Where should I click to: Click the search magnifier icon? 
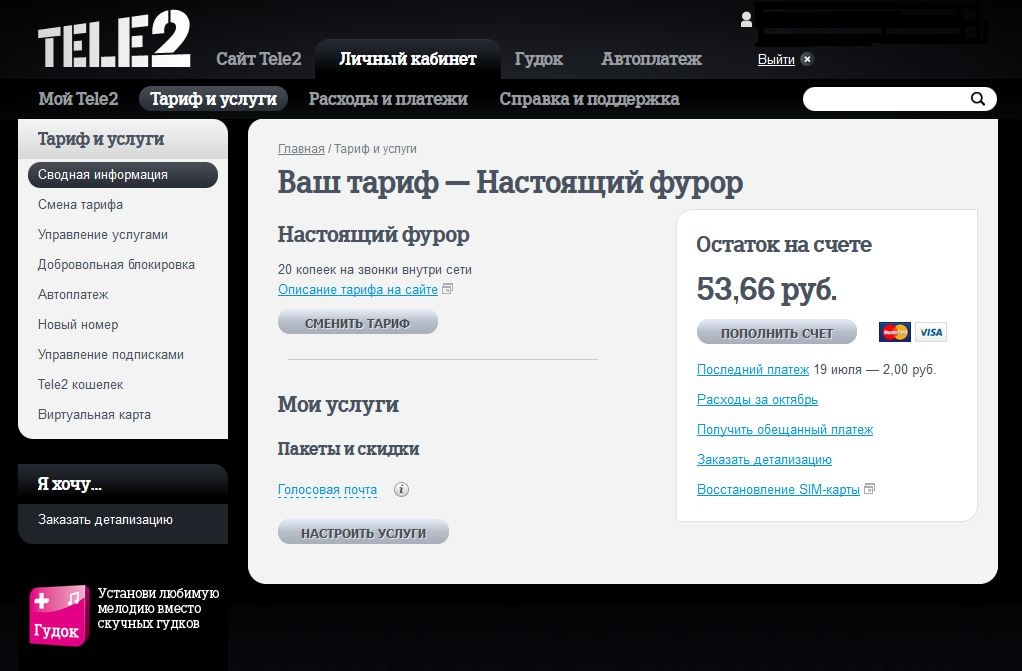[978, 99]
